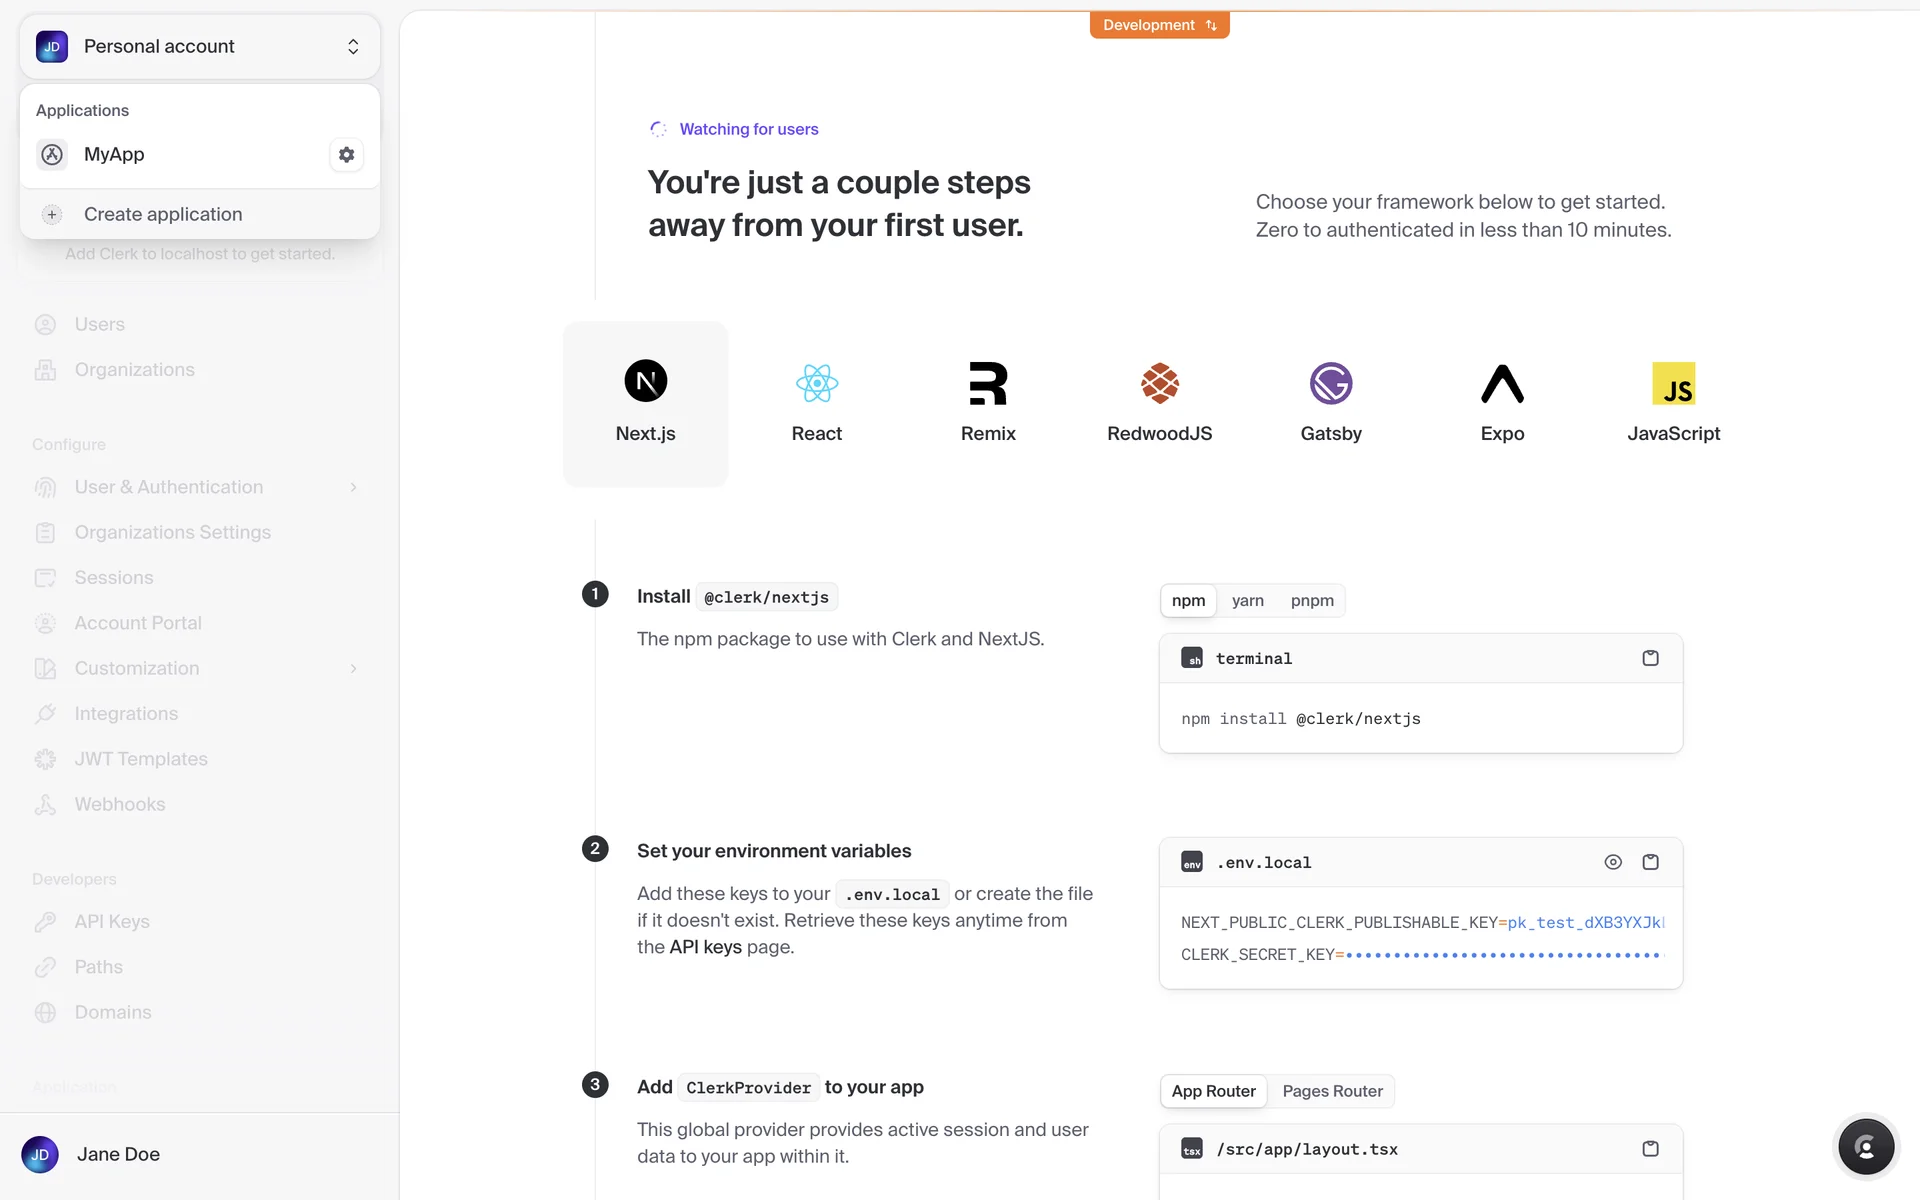Open the support chat bubble
The width and height of the screenshot is (1920, 1200).
click(1865, 1147)
